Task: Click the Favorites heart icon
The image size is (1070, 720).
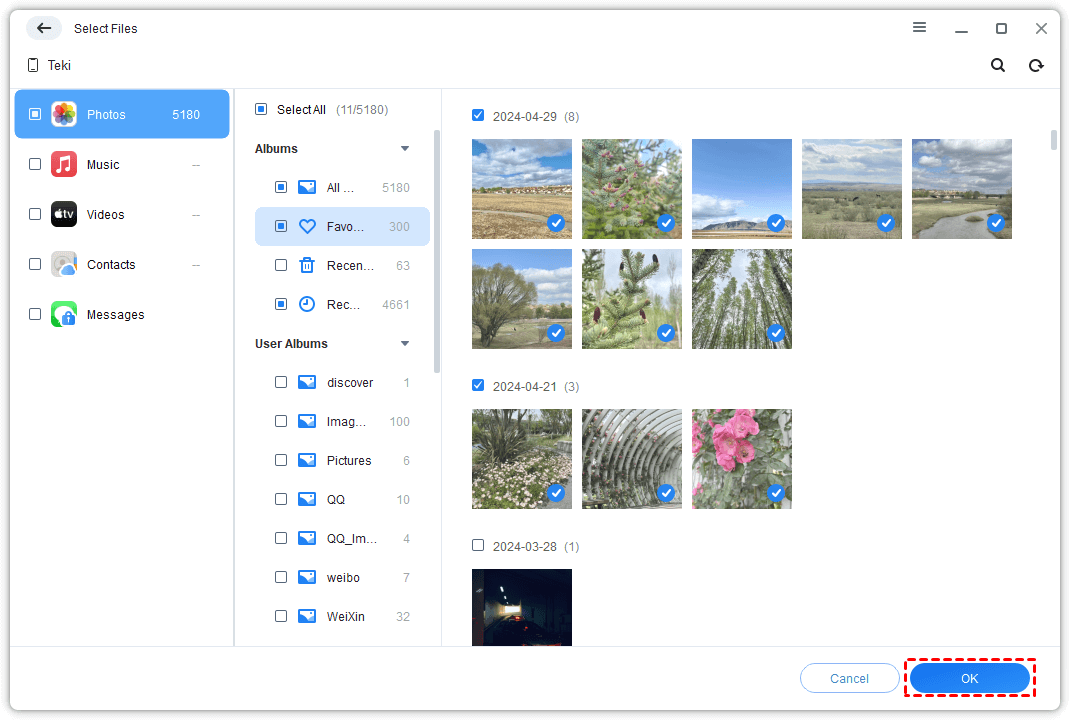Action: tap(307, 227)
